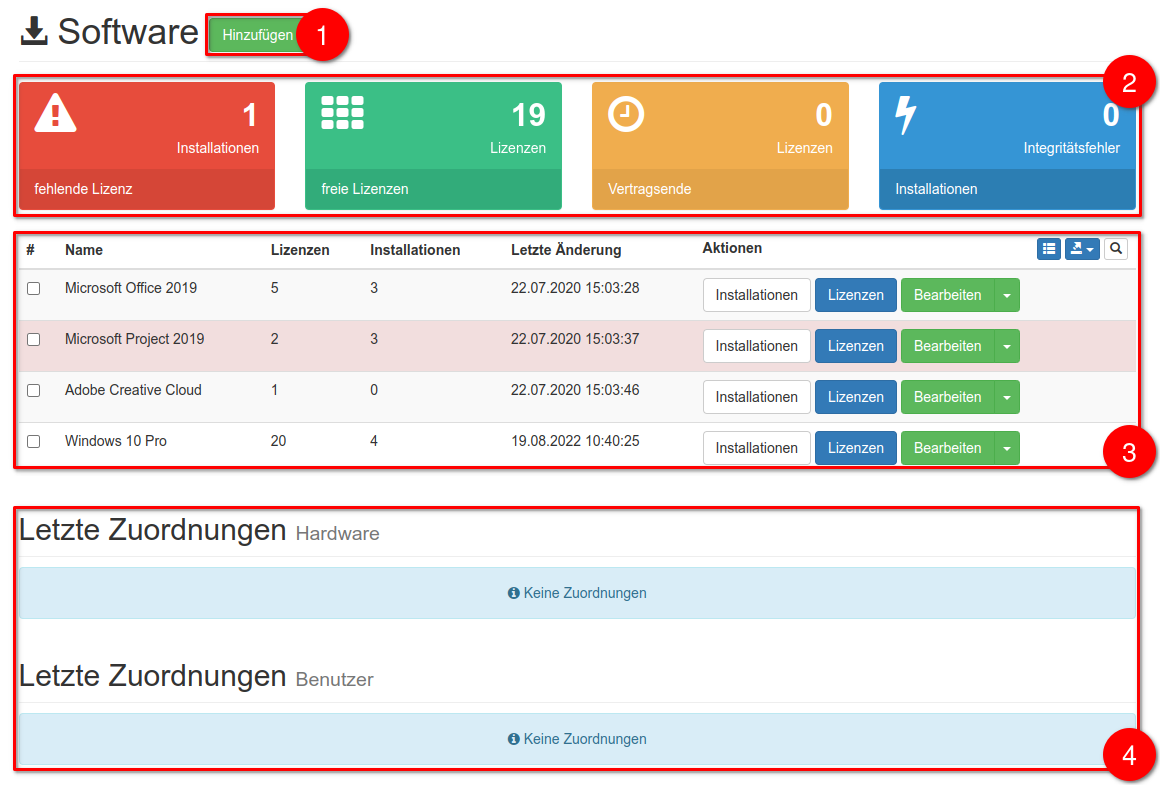Image resolution: width=1160 pixels, height=785 pixels.
Task: Click the clock icon on the orange Vertragsende card
Action: 626,113
